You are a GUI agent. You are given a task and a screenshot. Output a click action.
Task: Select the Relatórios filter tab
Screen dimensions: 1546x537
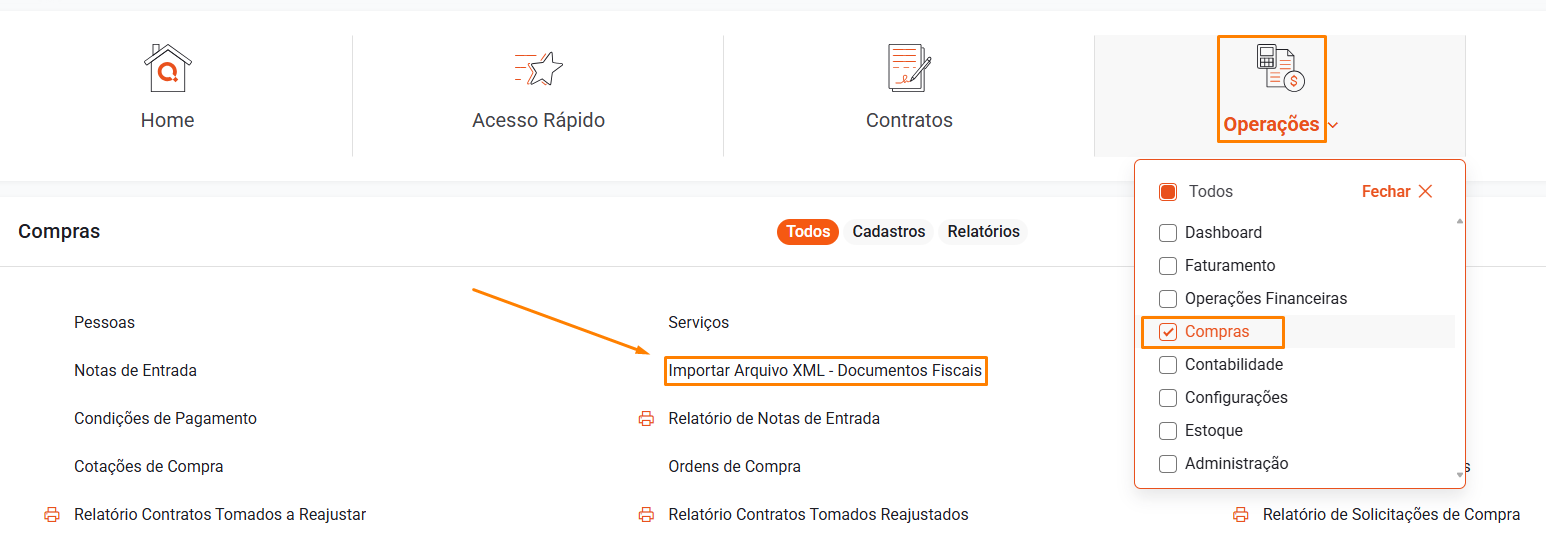(x=983, y=232)
